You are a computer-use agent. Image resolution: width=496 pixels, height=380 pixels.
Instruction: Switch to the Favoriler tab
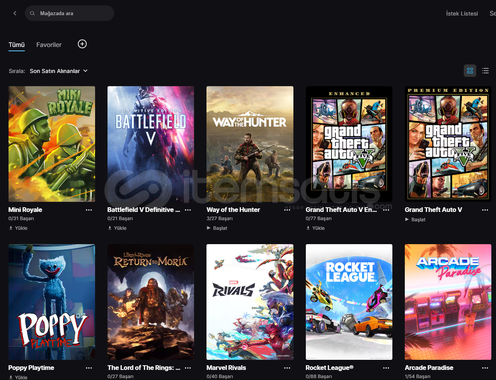[49, 45]
